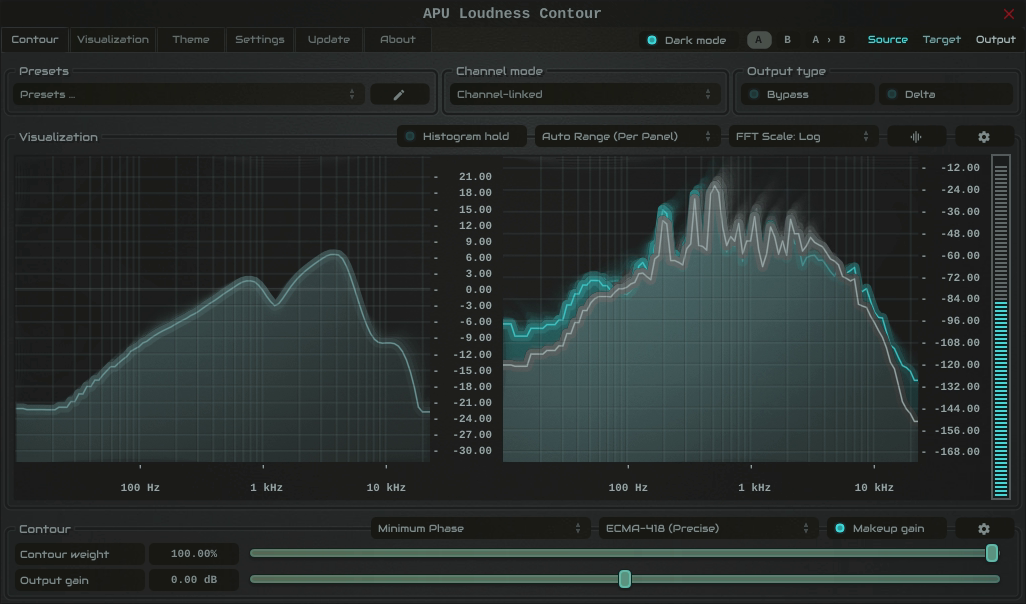Viewport: 1026px width, 604px height.
Task: Click the FFT spectrum graph panel
Action: click(x=710, y=309)
